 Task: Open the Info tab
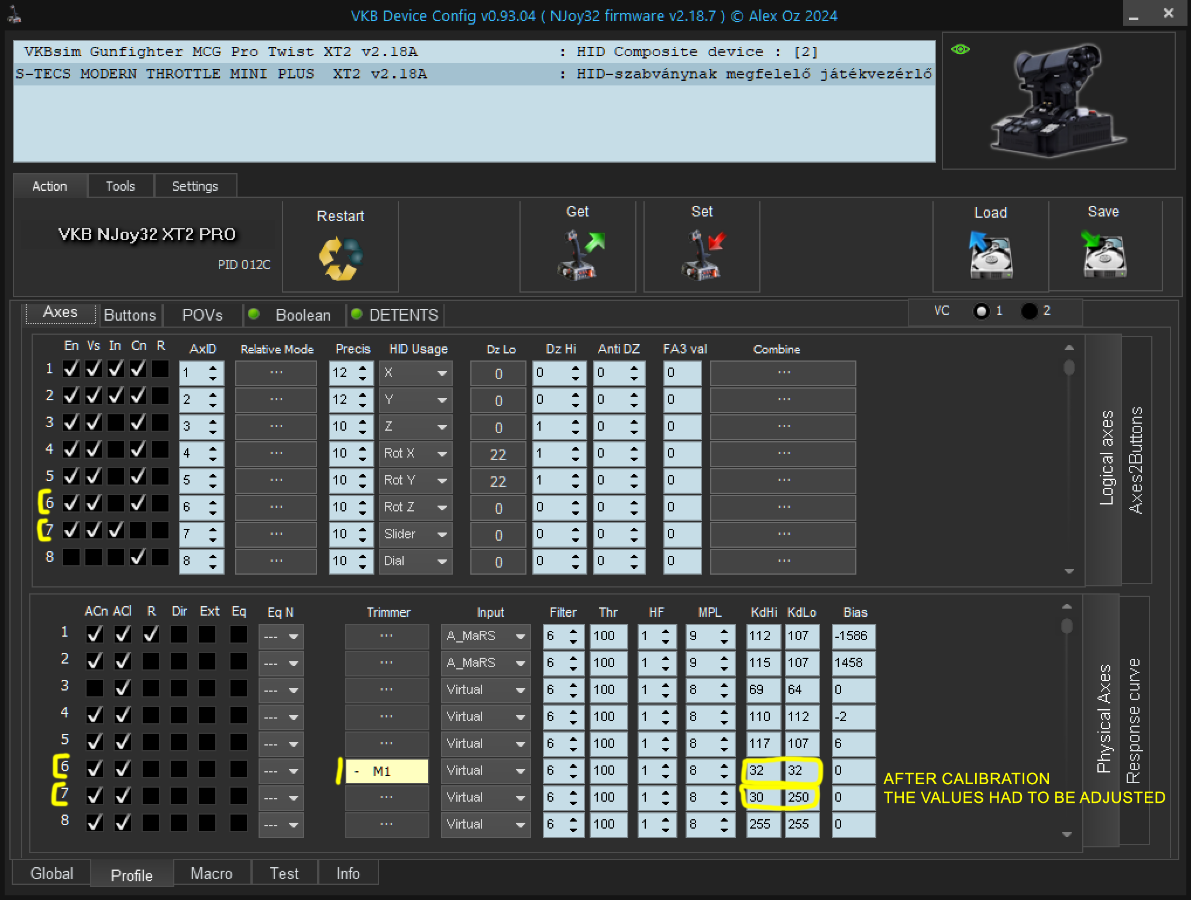pos(348,873)
